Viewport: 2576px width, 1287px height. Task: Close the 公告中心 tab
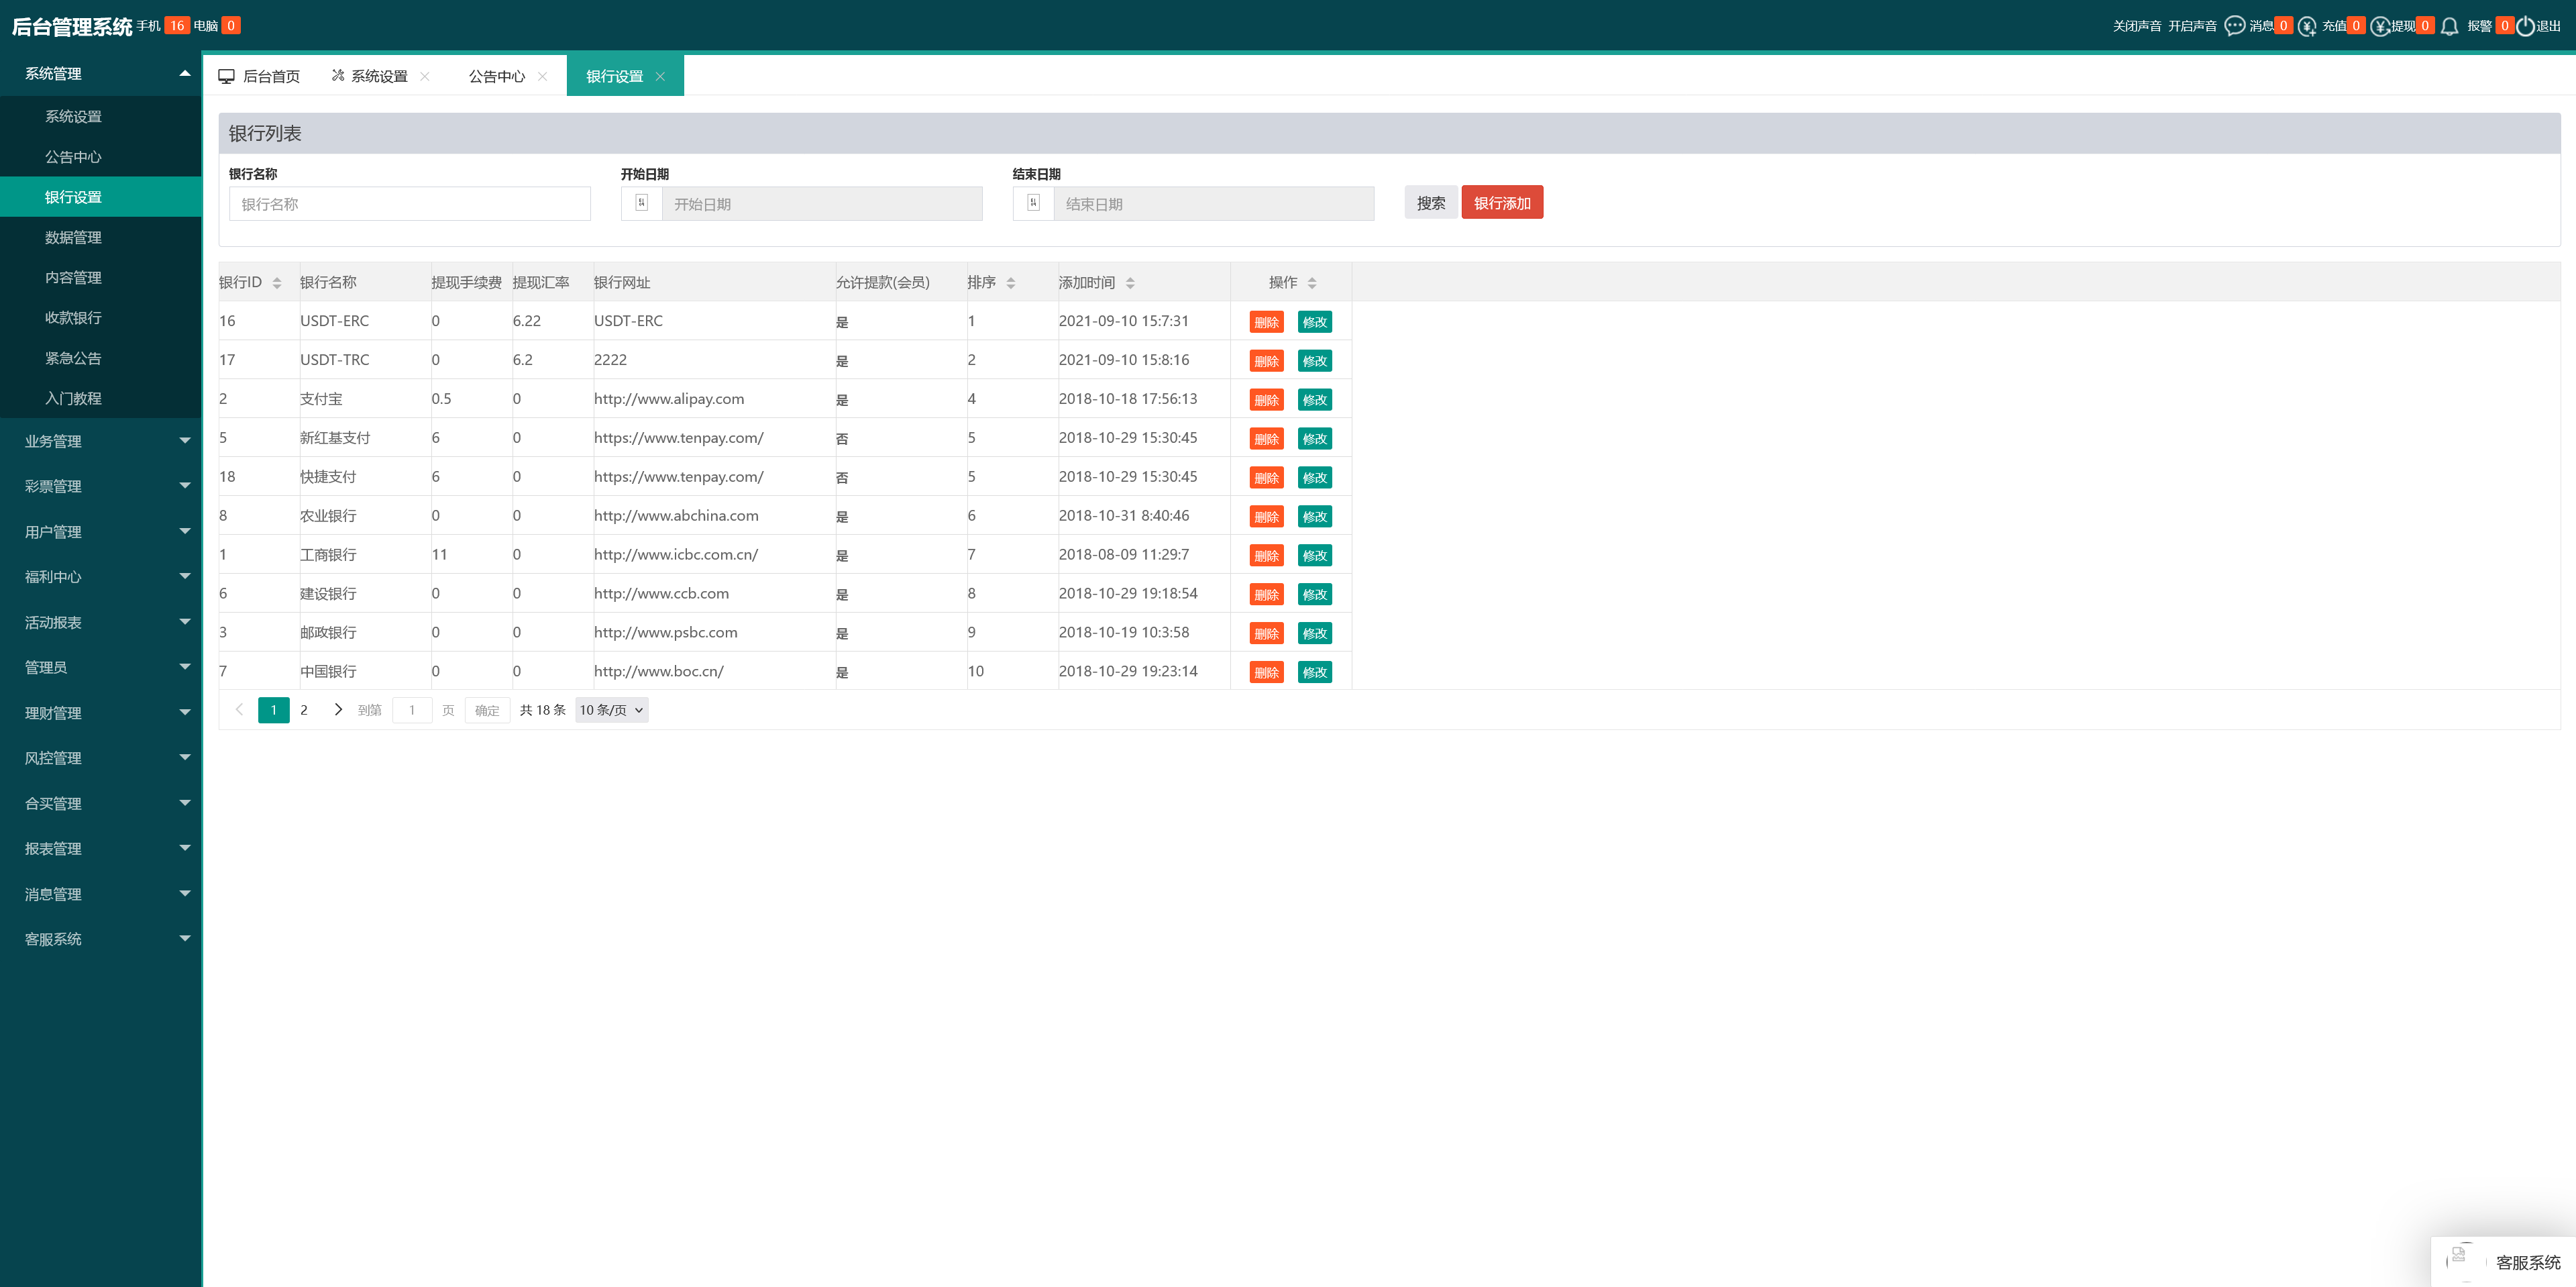click(x=542, y=76)
